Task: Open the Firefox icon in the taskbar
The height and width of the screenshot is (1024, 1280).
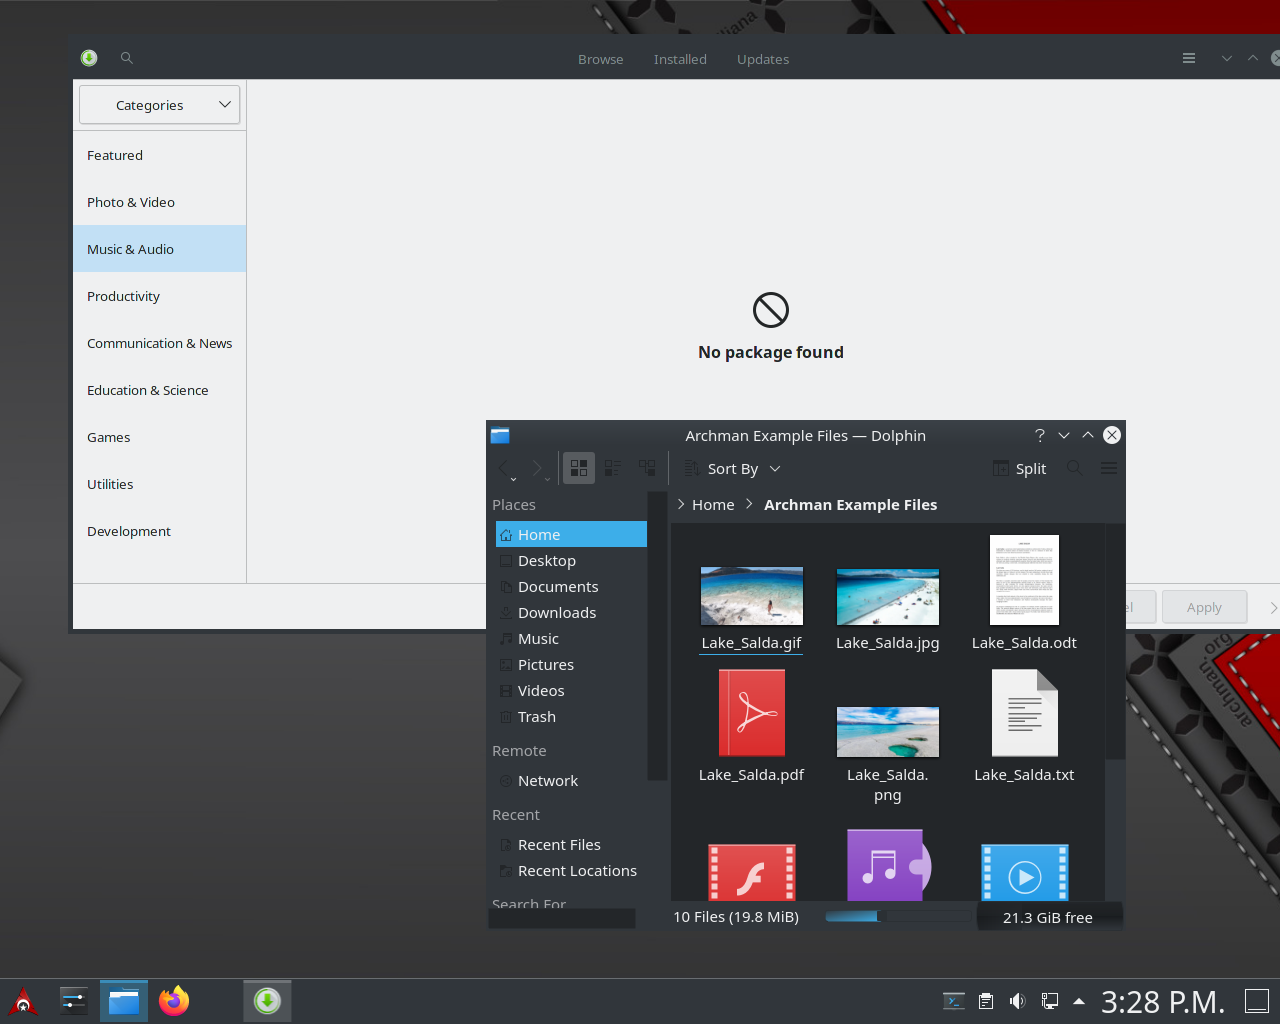Action: coord(174,1001)
